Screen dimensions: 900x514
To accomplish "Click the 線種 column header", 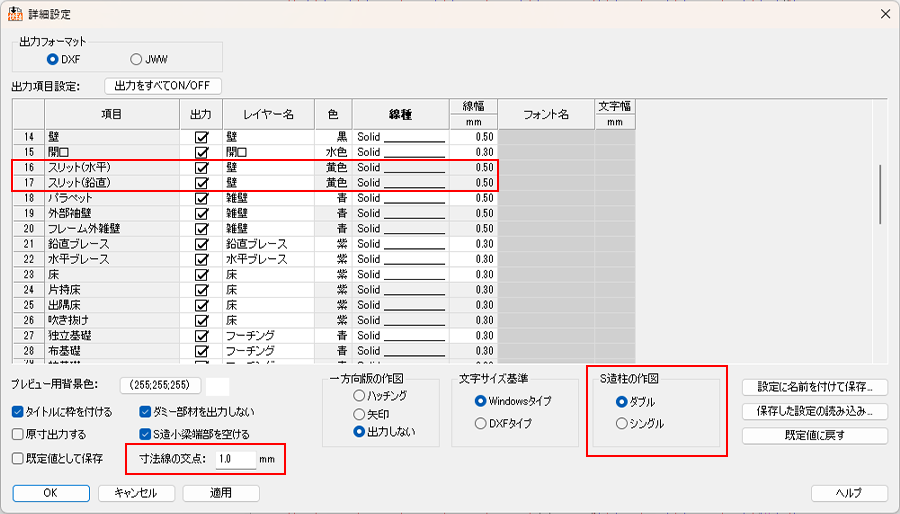I will coord(401,114).
